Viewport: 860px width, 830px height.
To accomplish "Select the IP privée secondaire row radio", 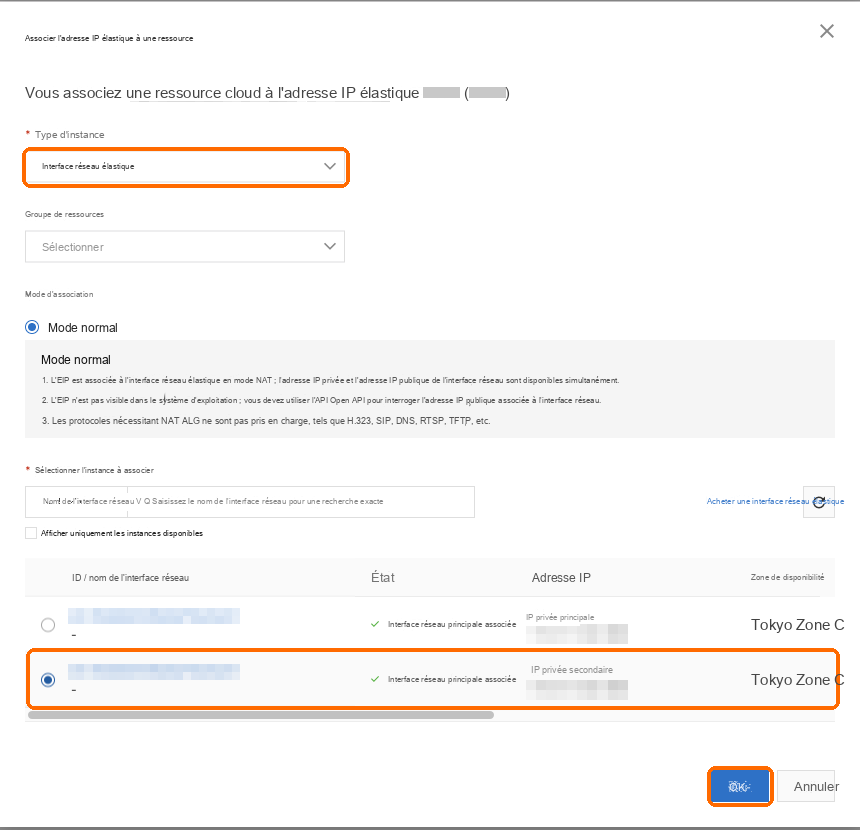I will point(48,680).
